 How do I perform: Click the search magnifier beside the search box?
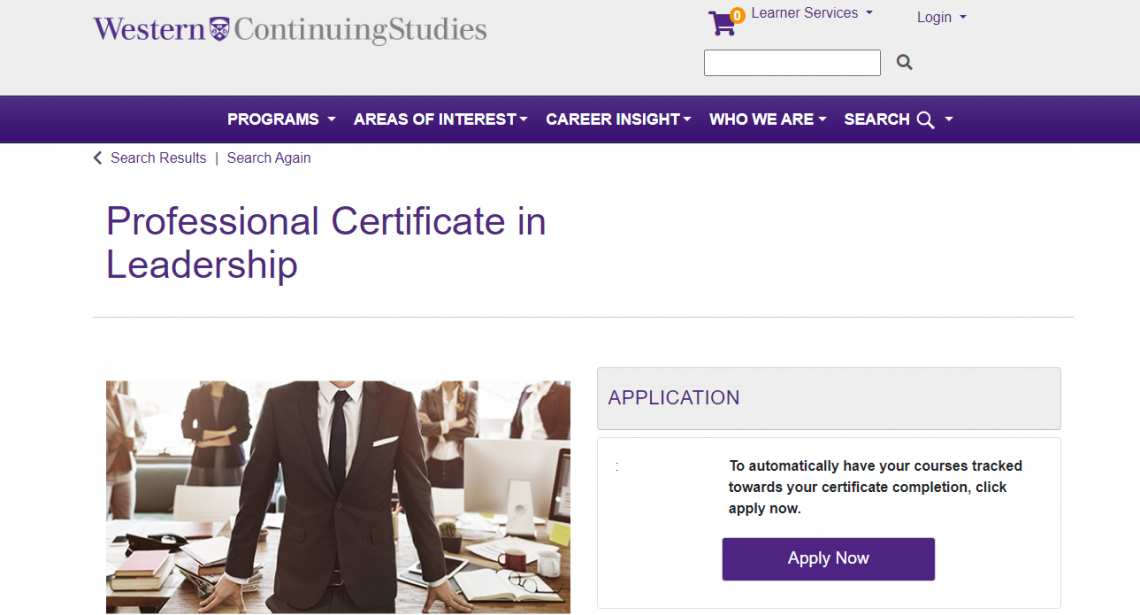click(903, 62)
